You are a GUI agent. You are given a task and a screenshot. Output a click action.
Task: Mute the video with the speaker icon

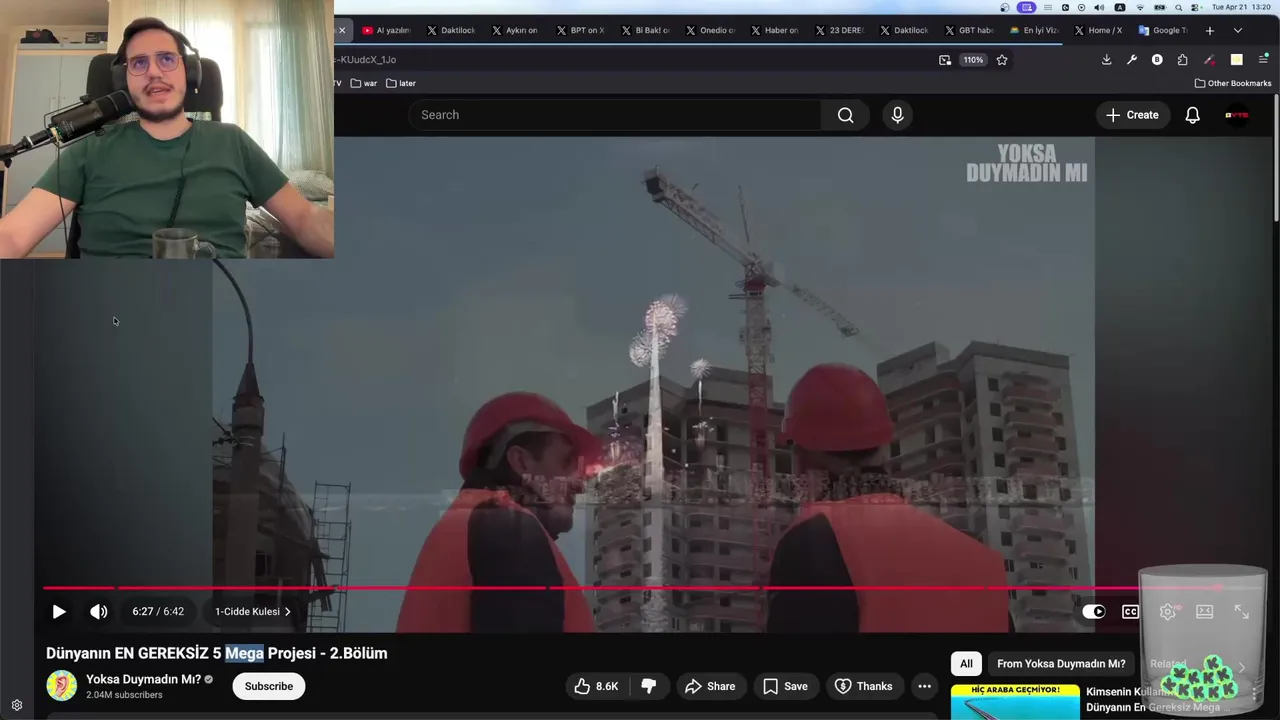tap(98, 612)
